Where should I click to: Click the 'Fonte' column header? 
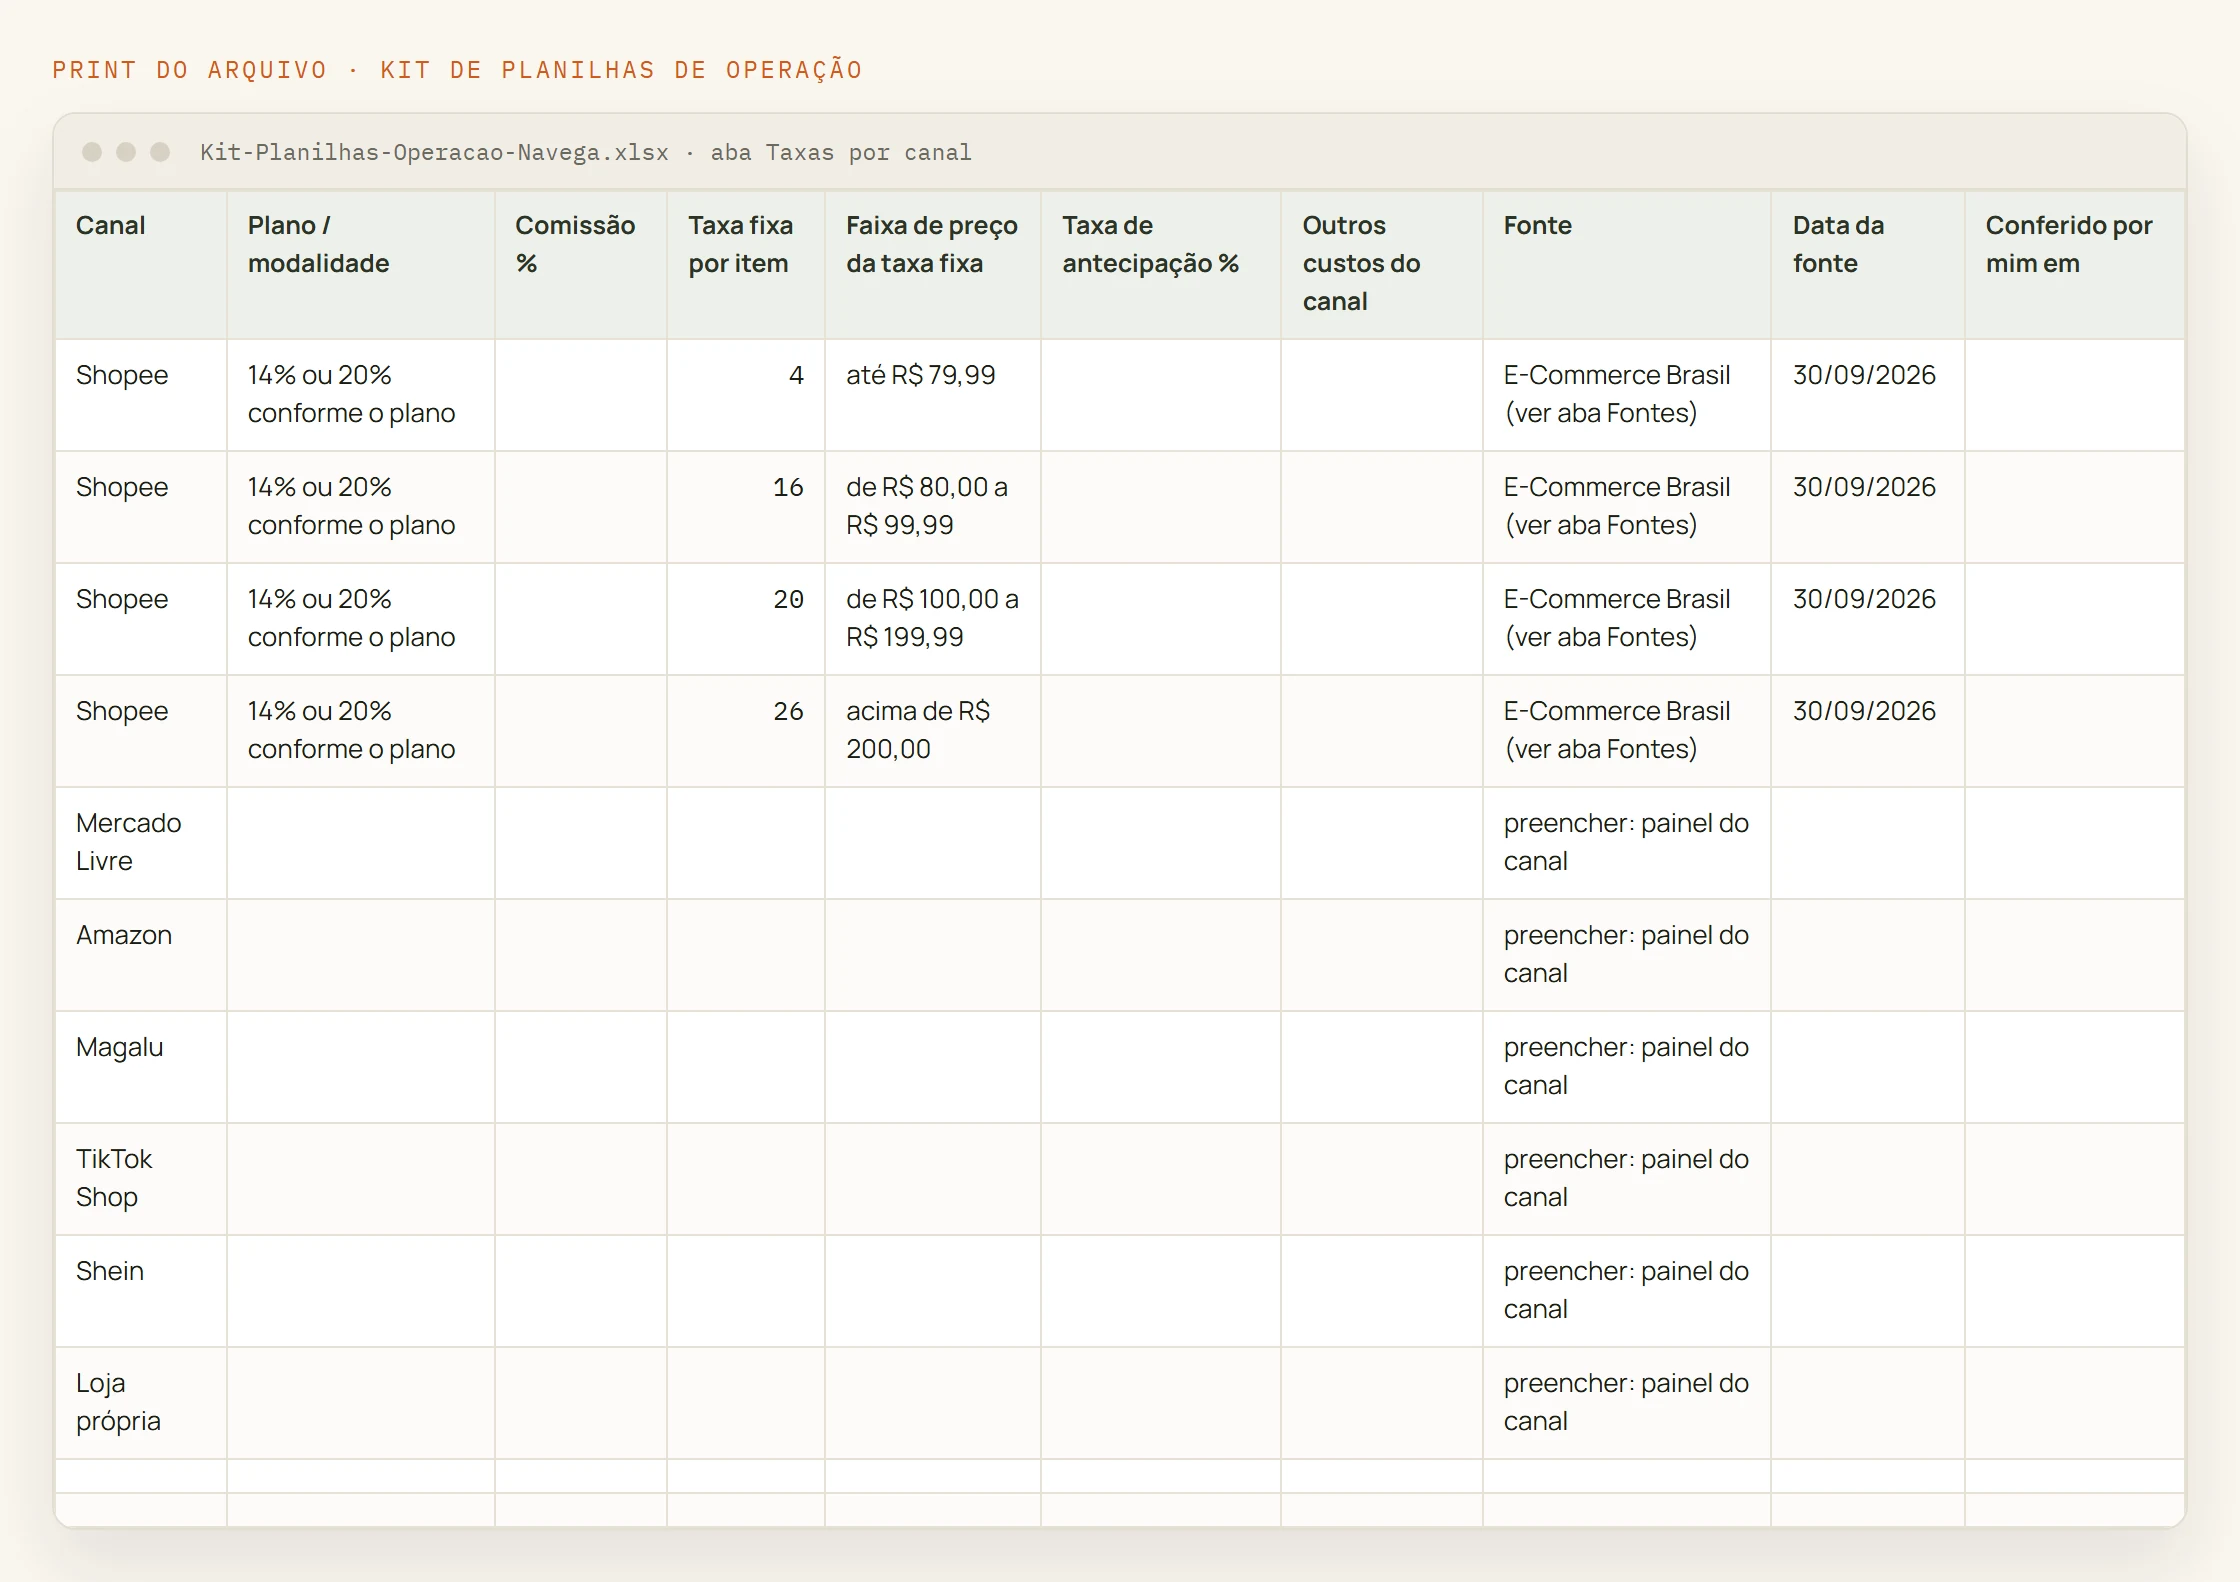1627,264
